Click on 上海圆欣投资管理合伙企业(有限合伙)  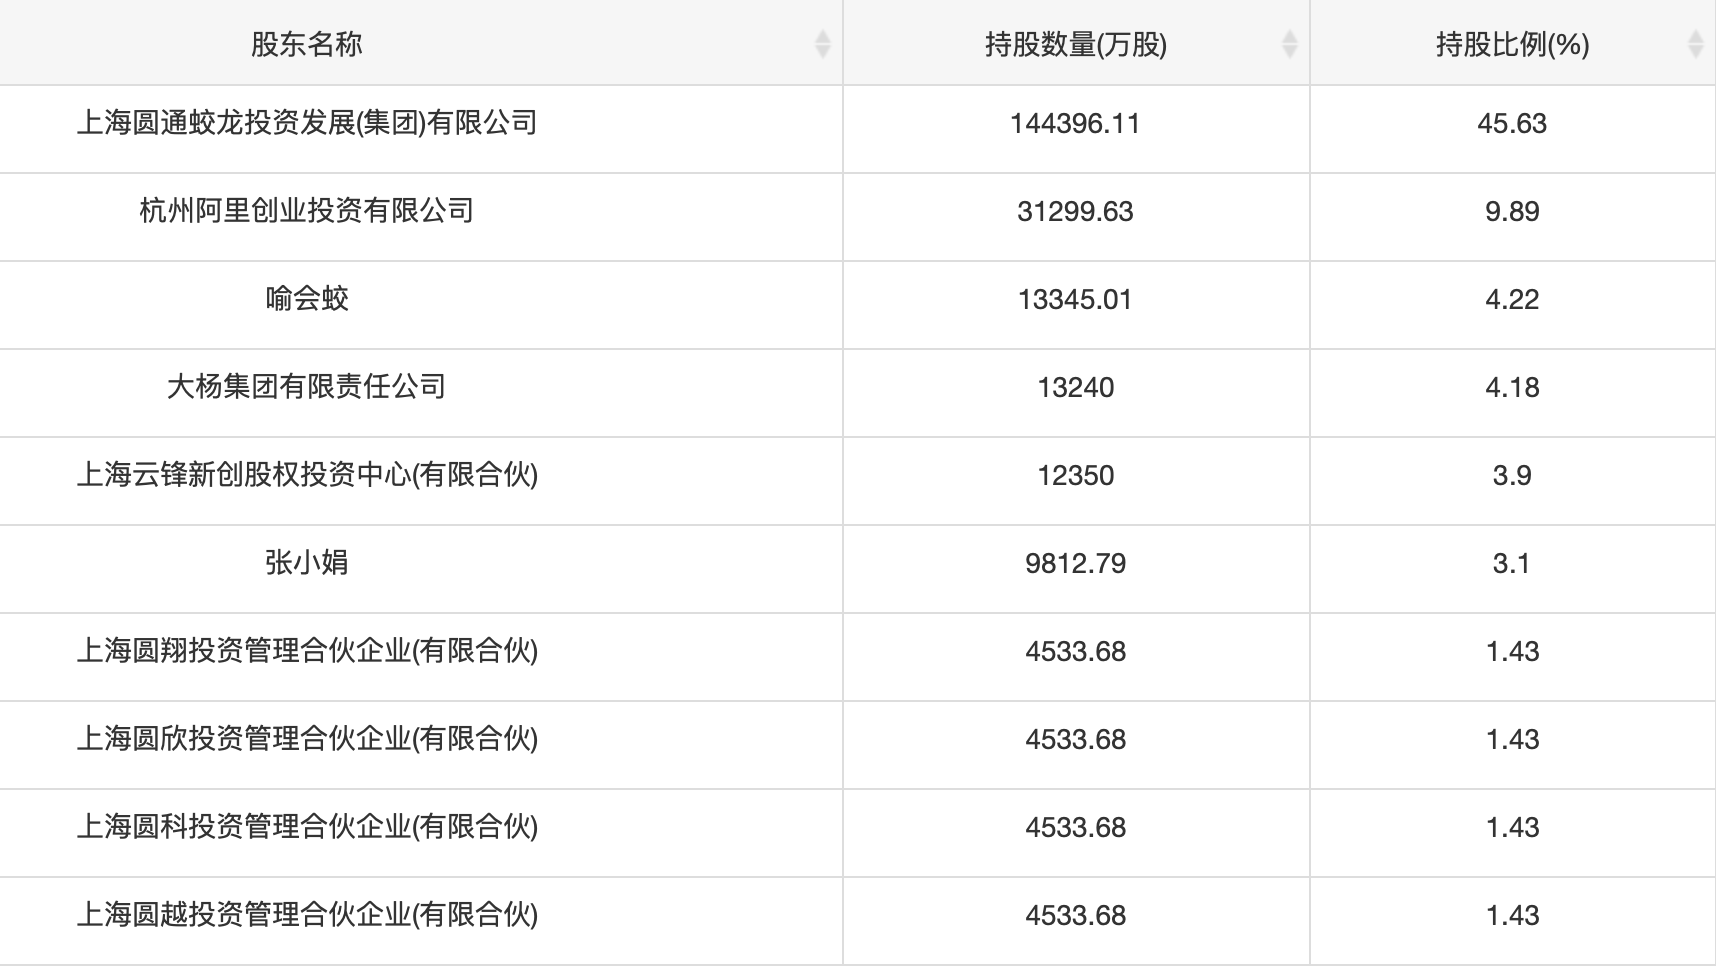coord(307,739)
